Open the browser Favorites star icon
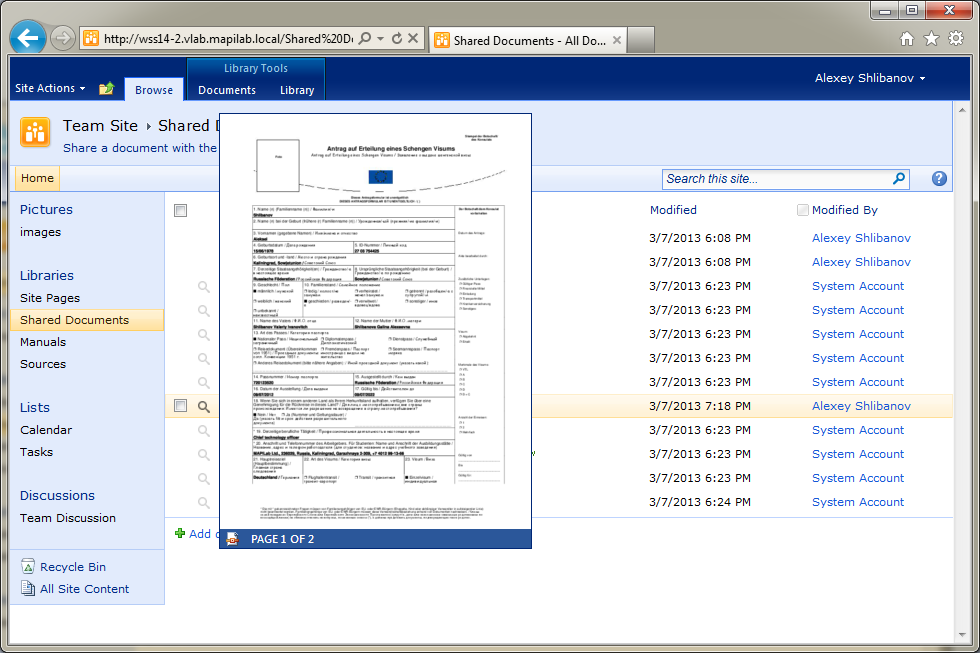The width and height of the screenshot is (980, 653). (931, 39)
